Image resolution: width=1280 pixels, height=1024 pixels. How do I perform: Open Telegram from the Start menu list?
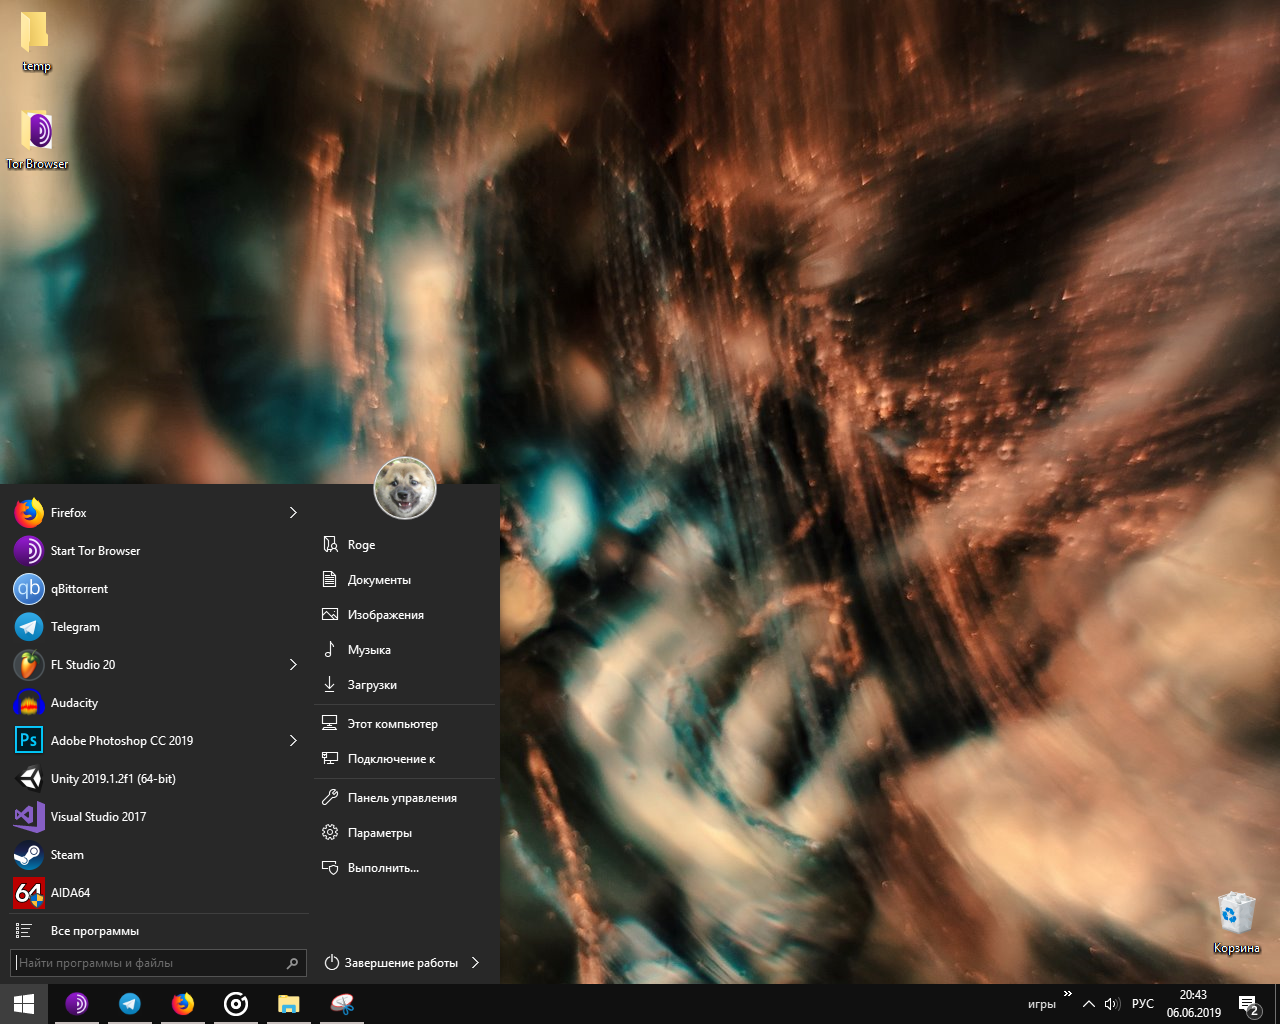click(x=75, y=627)
